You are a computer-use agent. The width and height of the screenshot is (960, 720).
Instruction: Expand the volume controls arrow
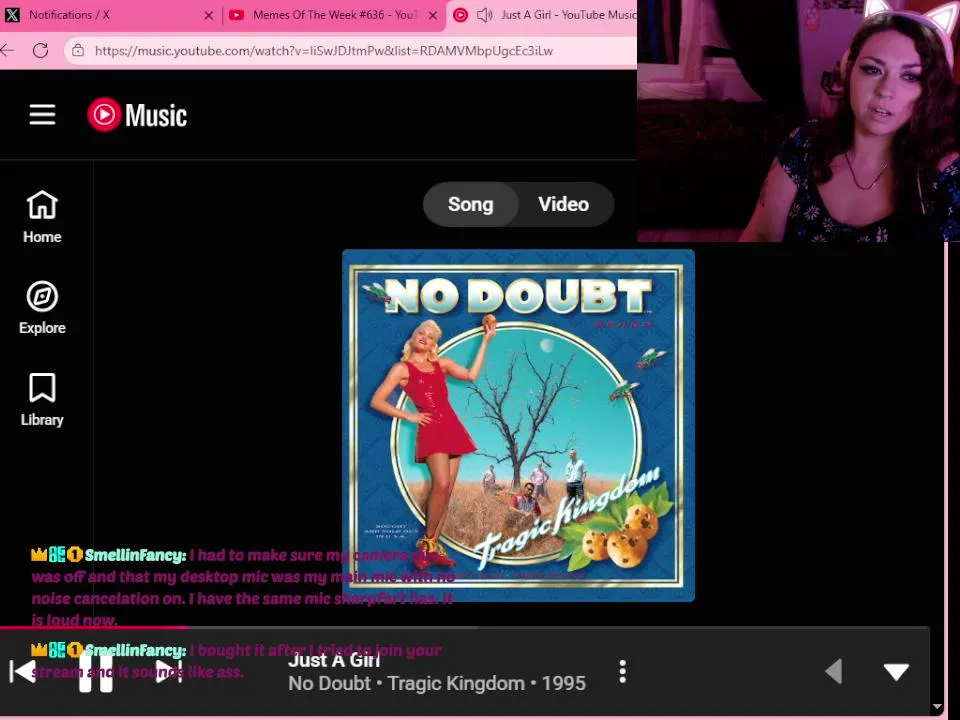834,672
